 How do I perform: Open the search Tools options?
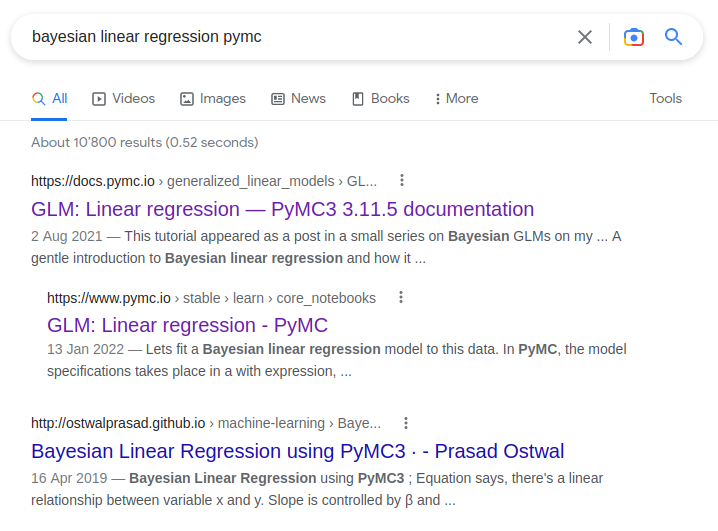pos(665,98)
